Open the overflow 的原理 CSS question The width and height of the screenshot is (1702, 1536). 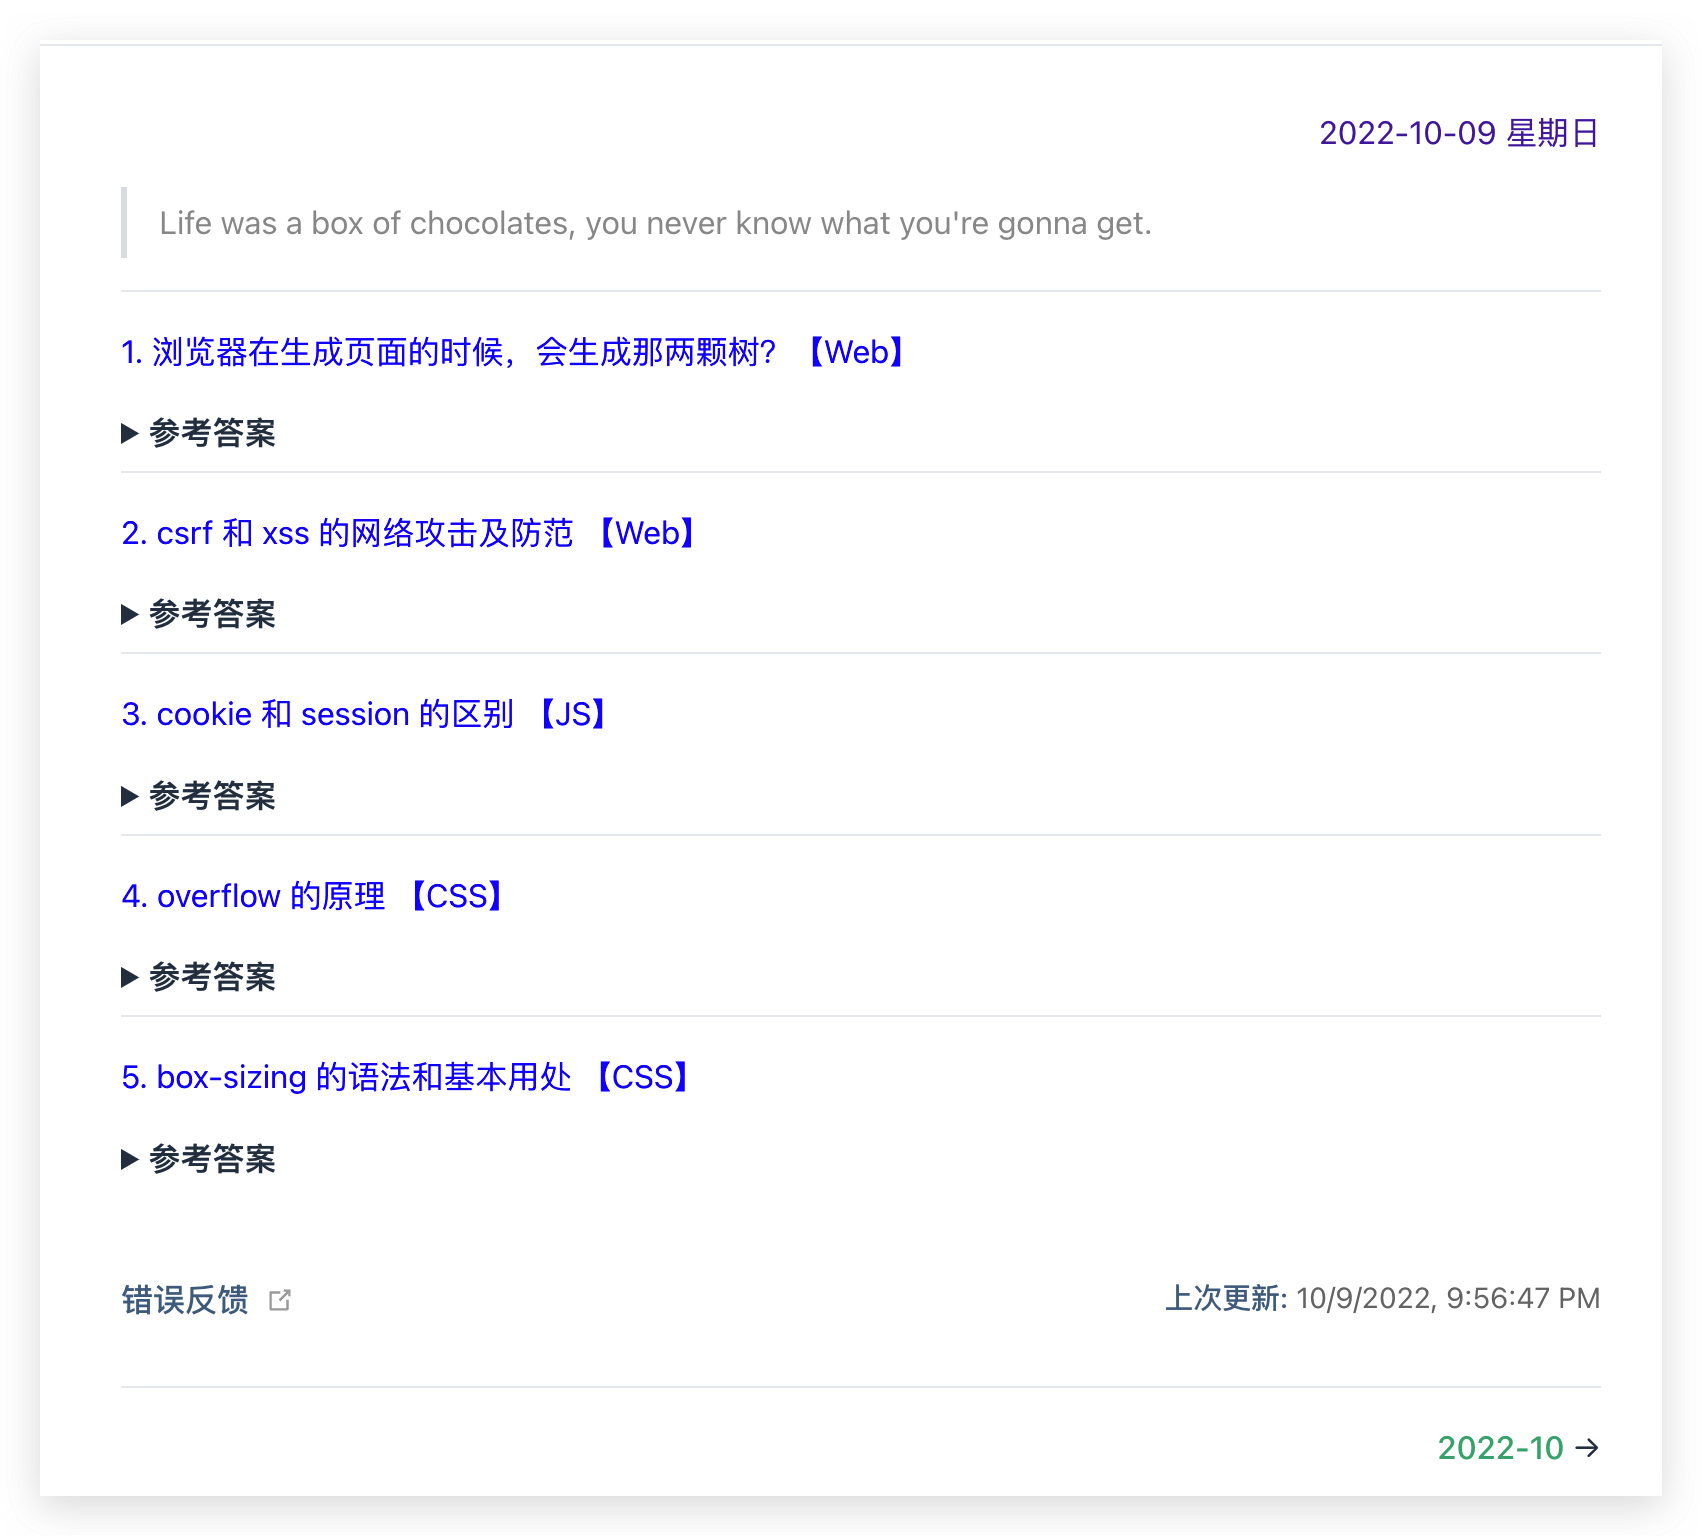click(311, 896)
